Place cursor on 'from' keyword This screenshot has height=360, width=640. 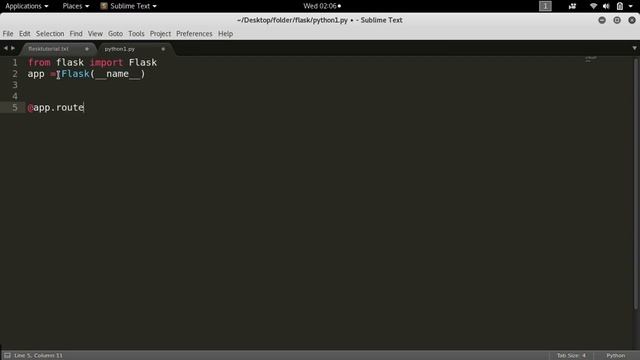pos(39,62)
